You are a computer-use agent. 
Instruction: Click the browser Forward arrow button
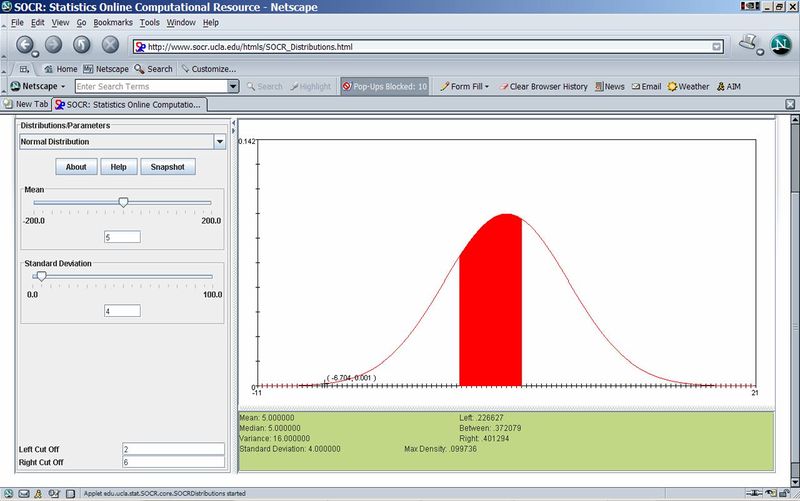tap(53, 45)
